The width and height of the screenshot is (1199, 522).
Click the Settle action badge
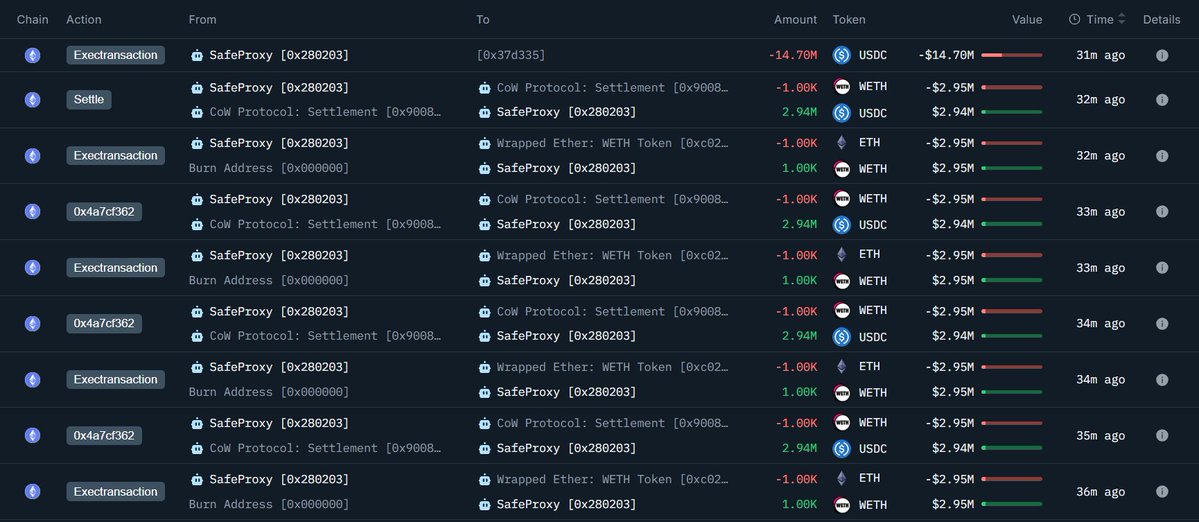(89, 100)
